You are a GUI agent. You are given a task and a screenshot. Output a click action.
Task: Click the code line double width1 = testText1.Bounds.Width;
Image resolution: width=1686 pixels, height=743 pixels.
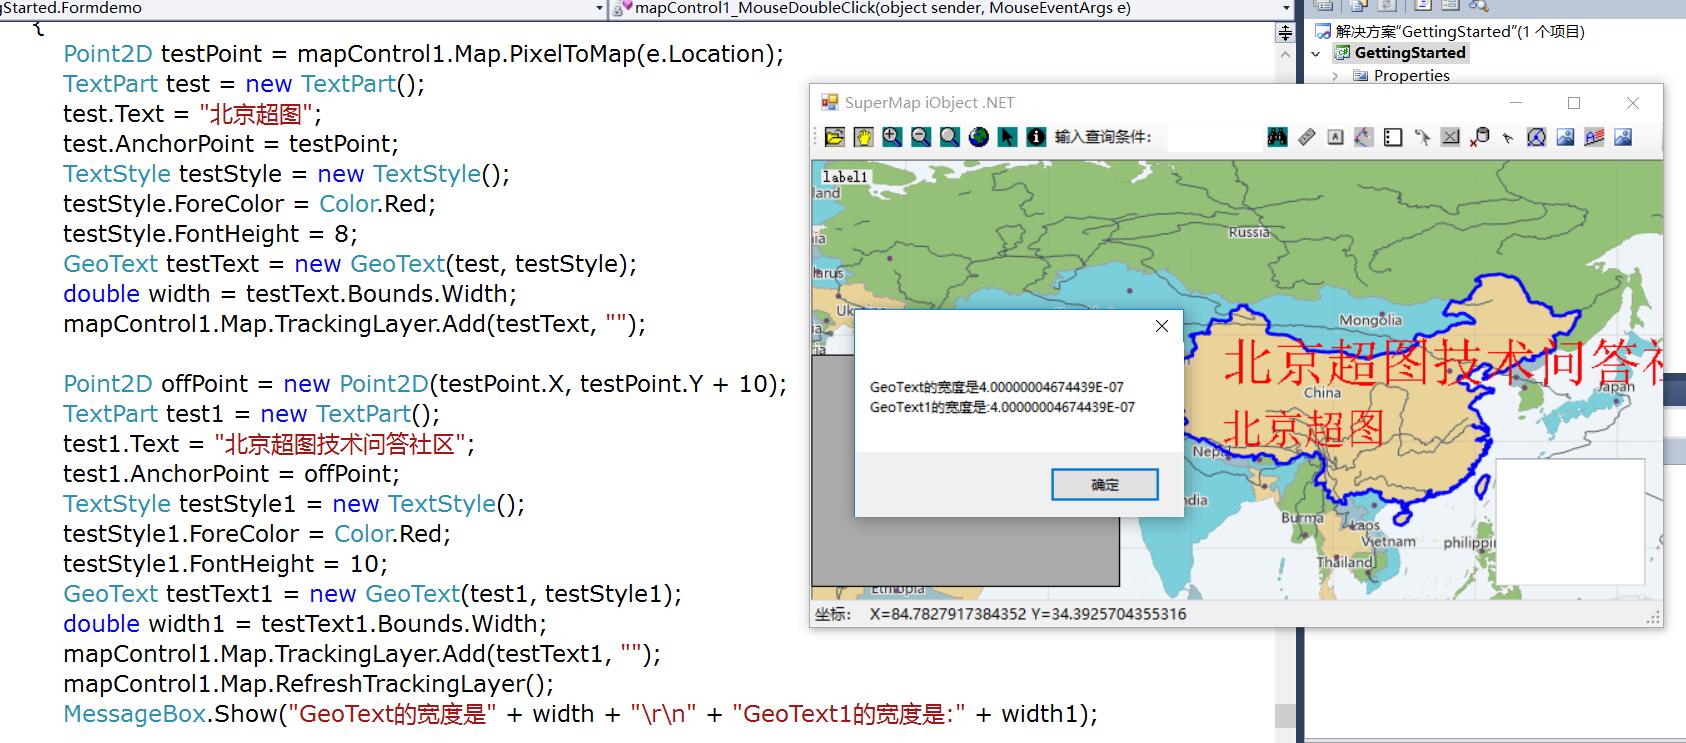pos(305,624)
